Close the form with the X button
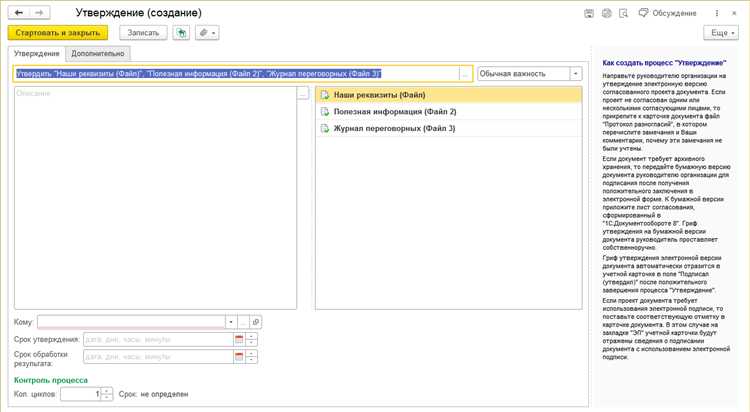750x412 pixels. (734, 13)
